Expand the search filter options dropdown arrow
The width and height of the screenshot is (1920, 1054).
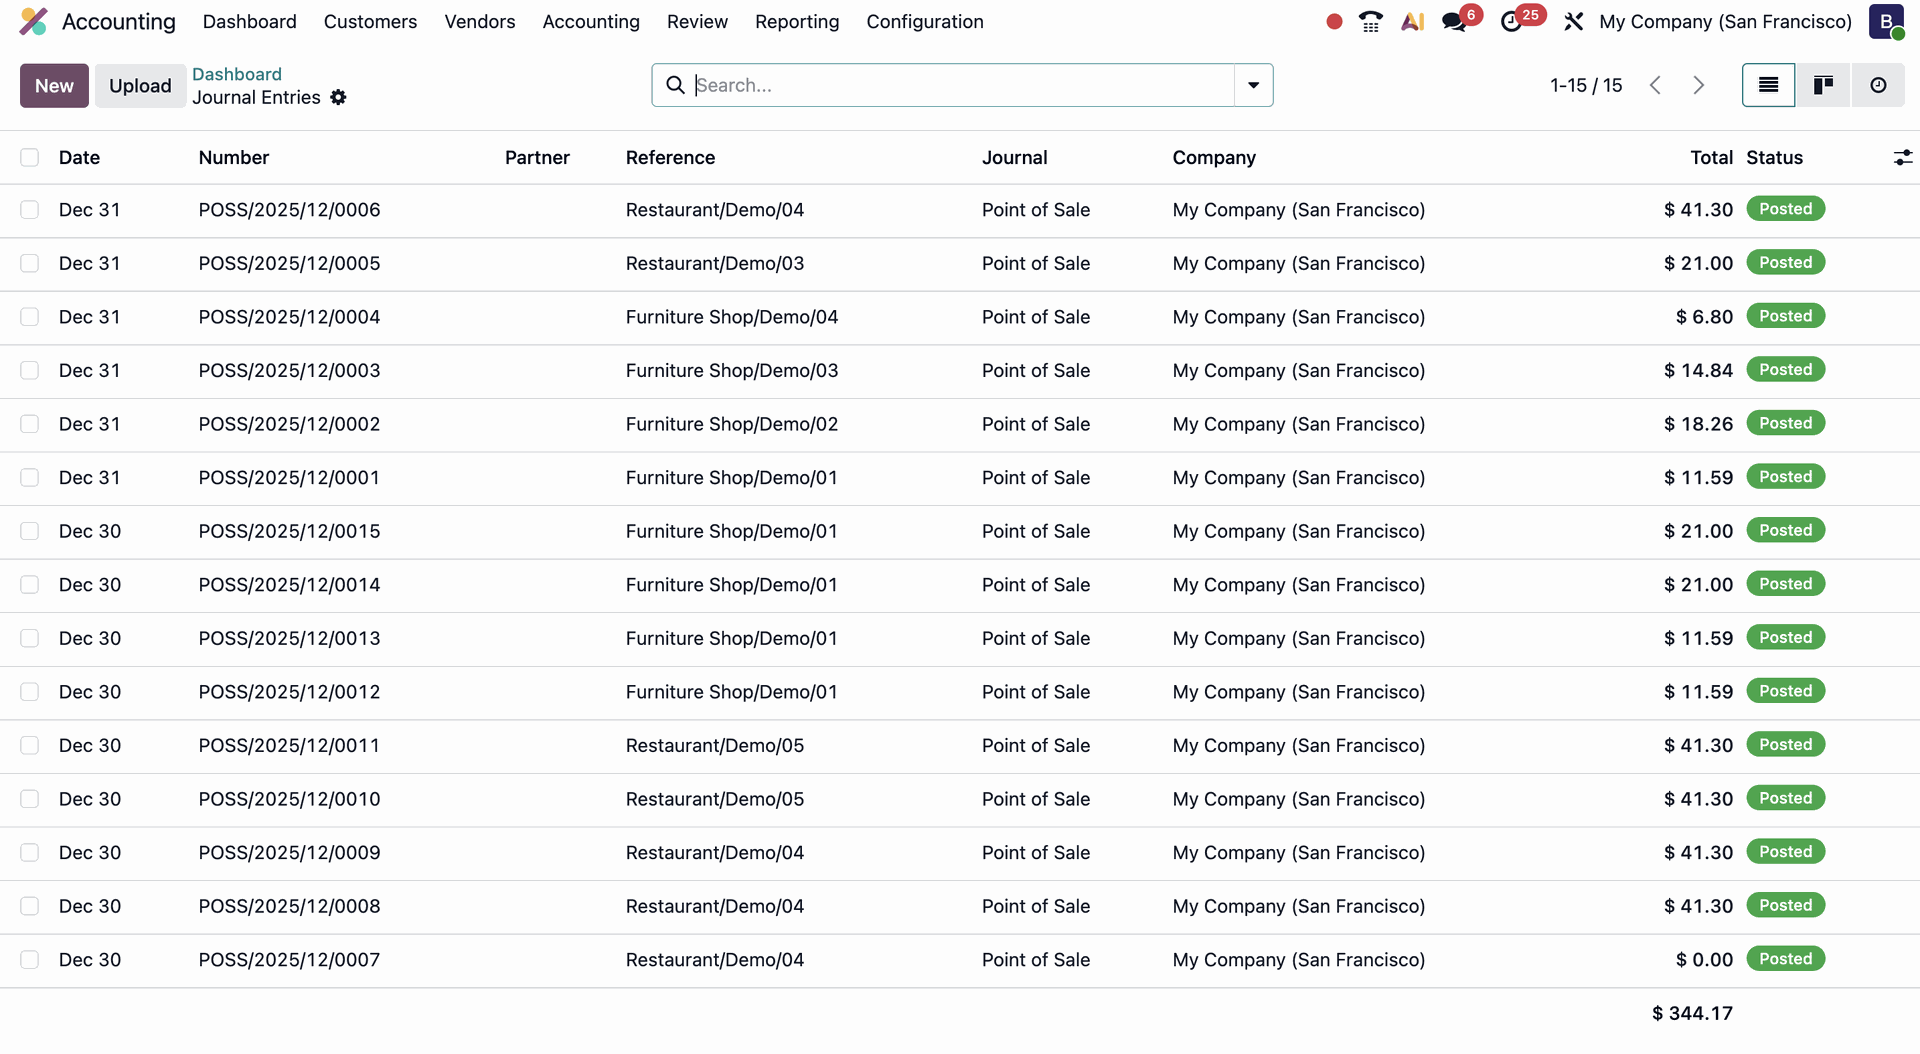1253,85
